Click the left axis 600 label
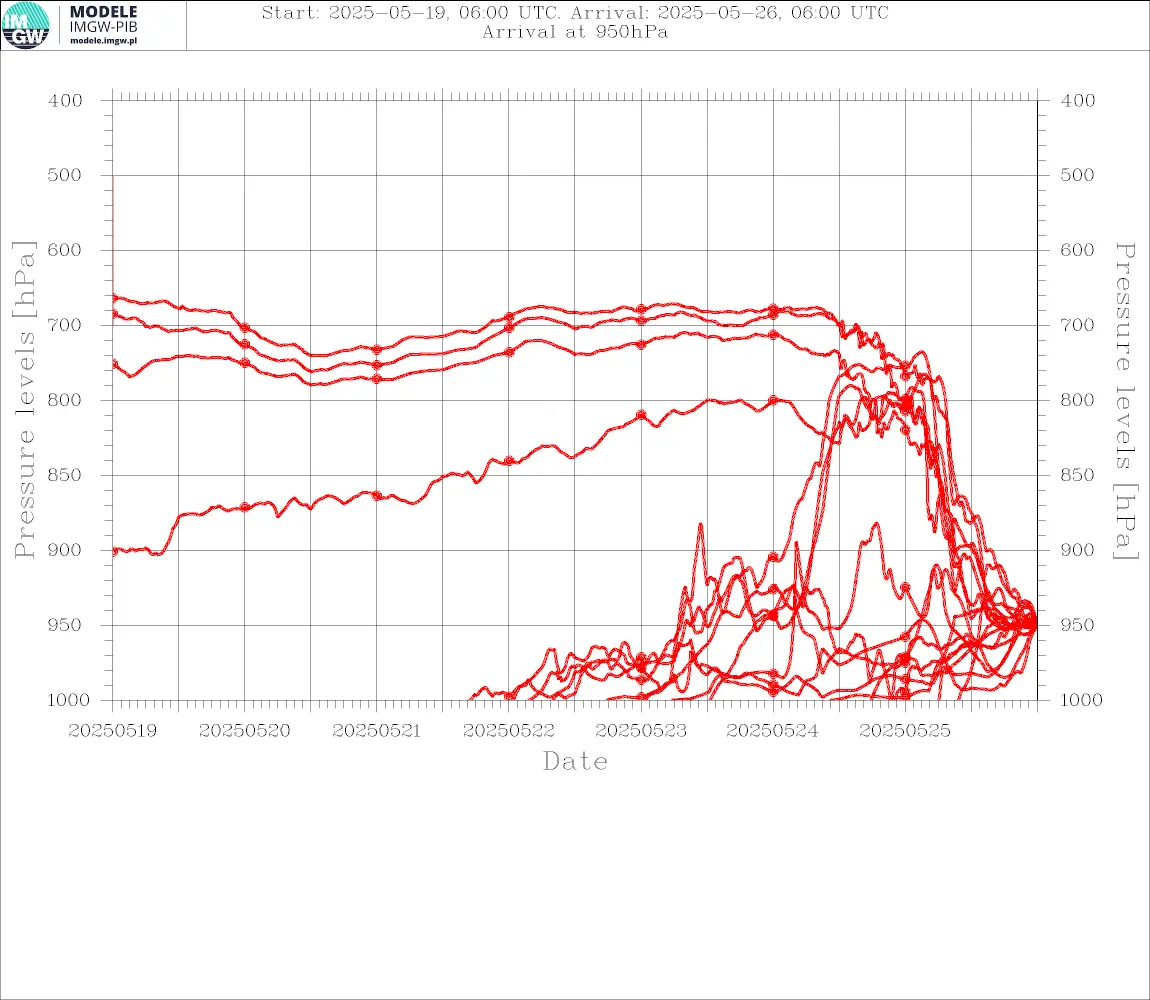This screenshot has height=1000, width=1150. (x=65, y=250)
